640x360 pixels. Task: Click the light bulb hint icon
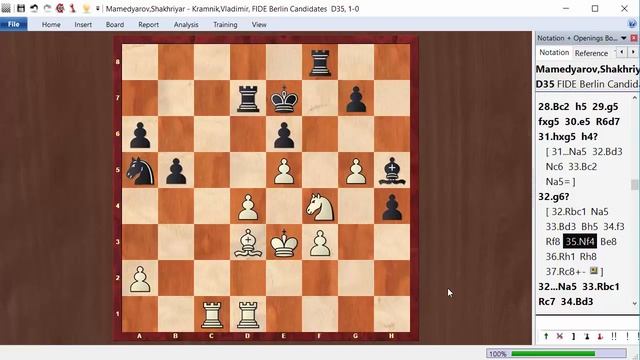pyautogui.click(x=86, y=8)
